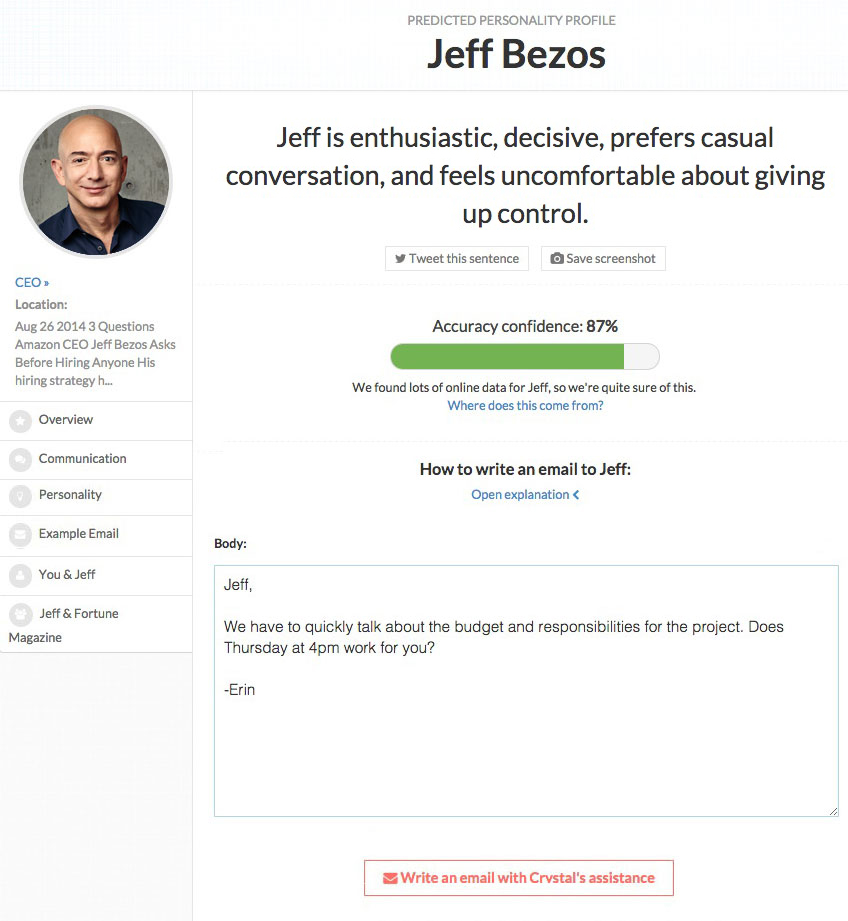Click the envelope icon on Crystal's assistance button
Viewport: 848px width, 921px height.
point(389,877)
